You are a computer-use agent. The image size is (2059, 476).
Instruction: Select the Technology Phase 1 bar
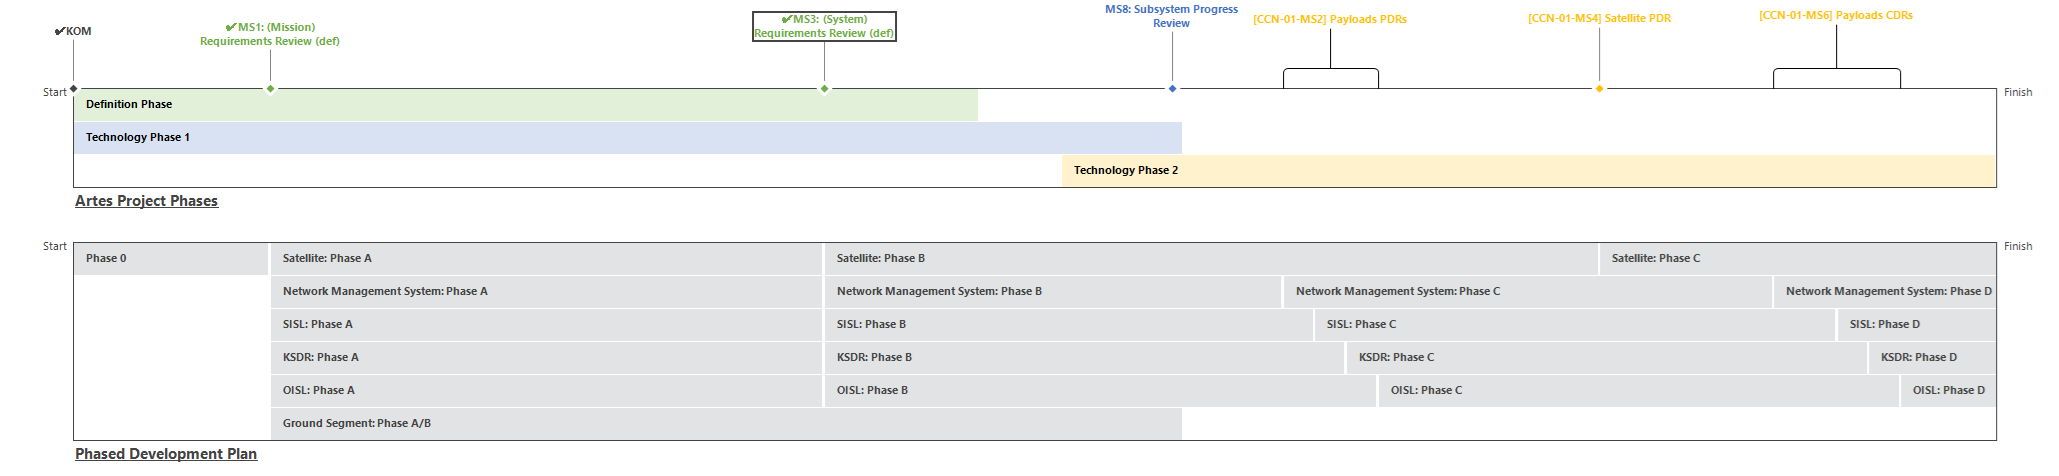tap(628, 138)
